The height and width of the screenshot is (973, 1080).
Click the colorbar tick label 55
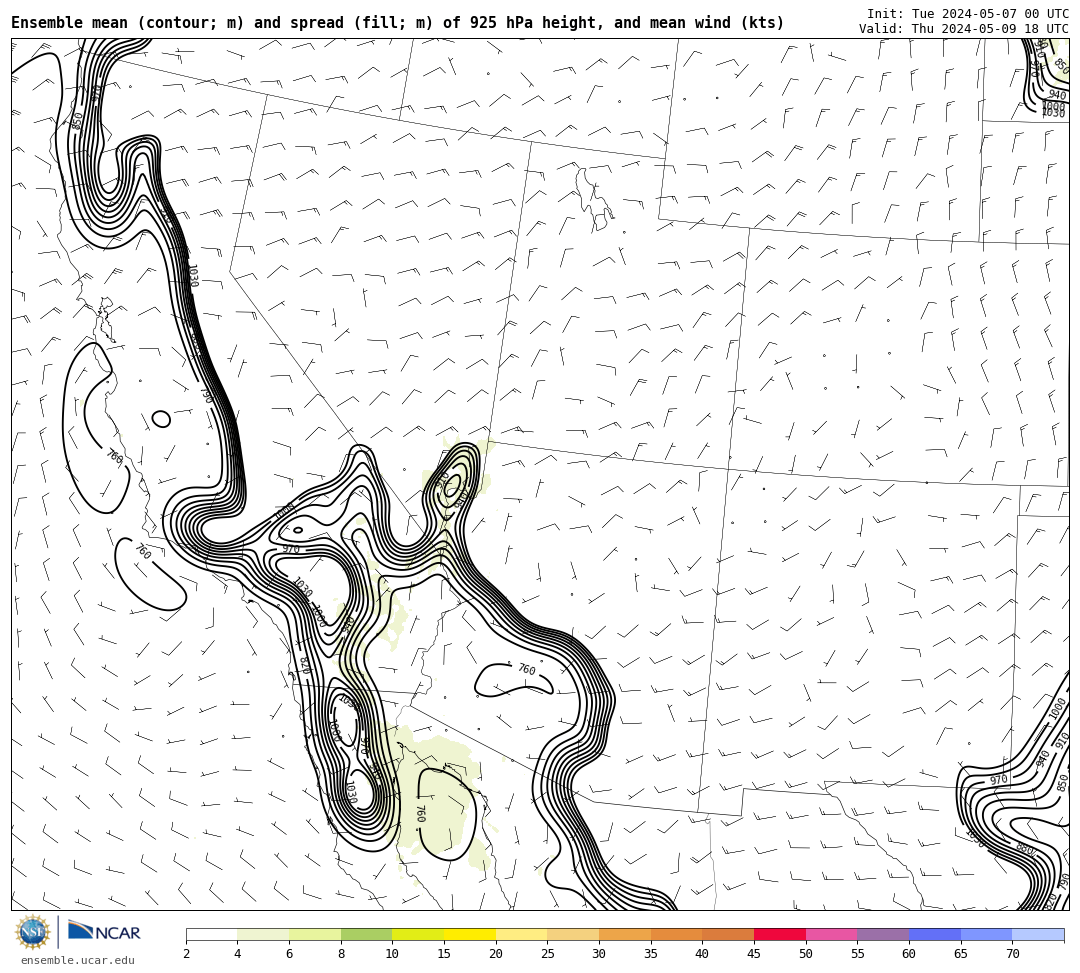click(x=858, y=954)
